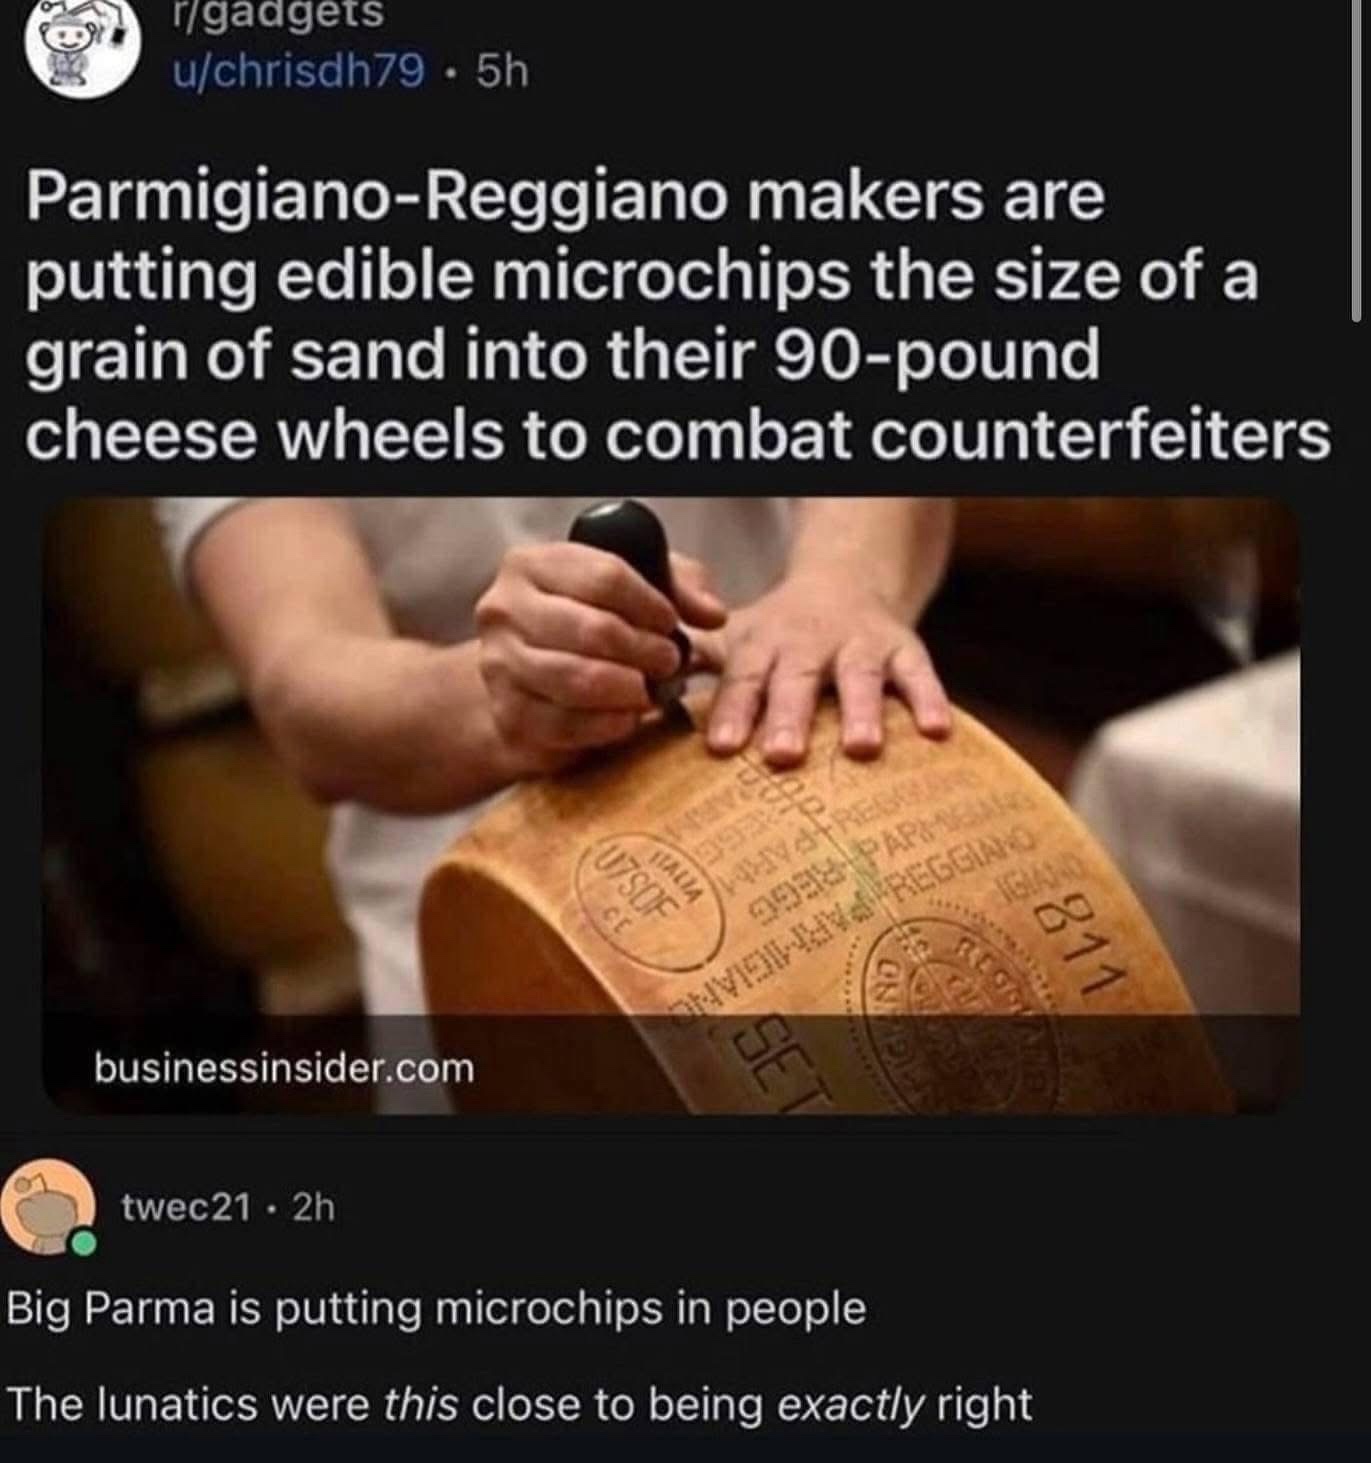The height and width of the screenshot is (1463, 1371).
Task: Follow the businessinsider.com link label
Action: click(x=284, y=1068)
